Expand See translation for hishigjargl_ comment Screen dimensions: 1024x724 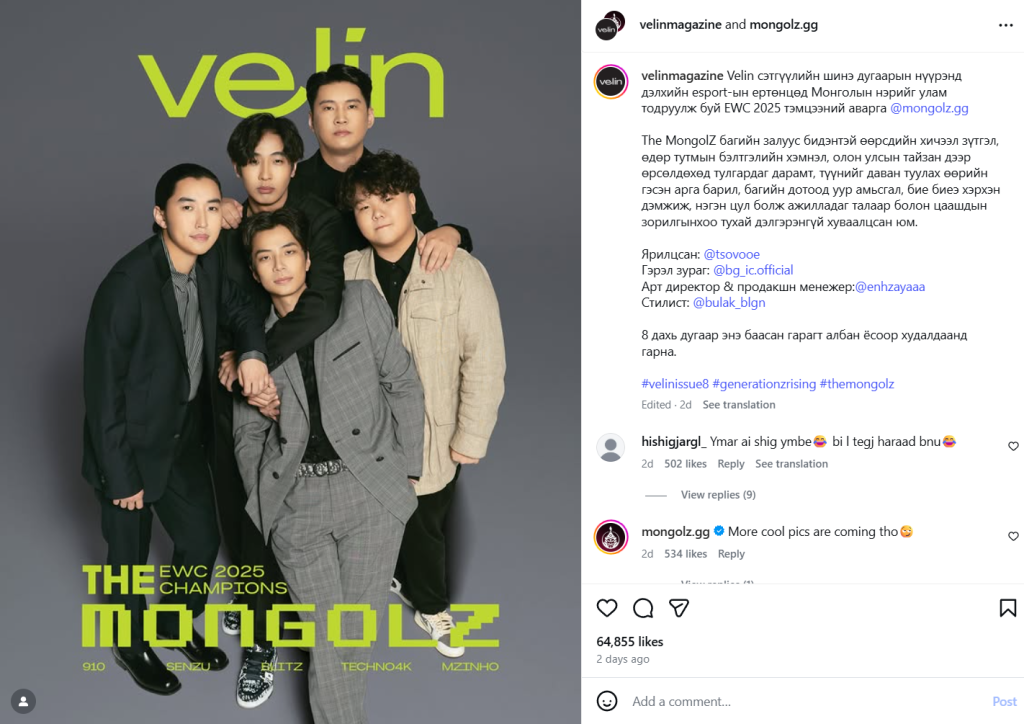coord(791,464)
